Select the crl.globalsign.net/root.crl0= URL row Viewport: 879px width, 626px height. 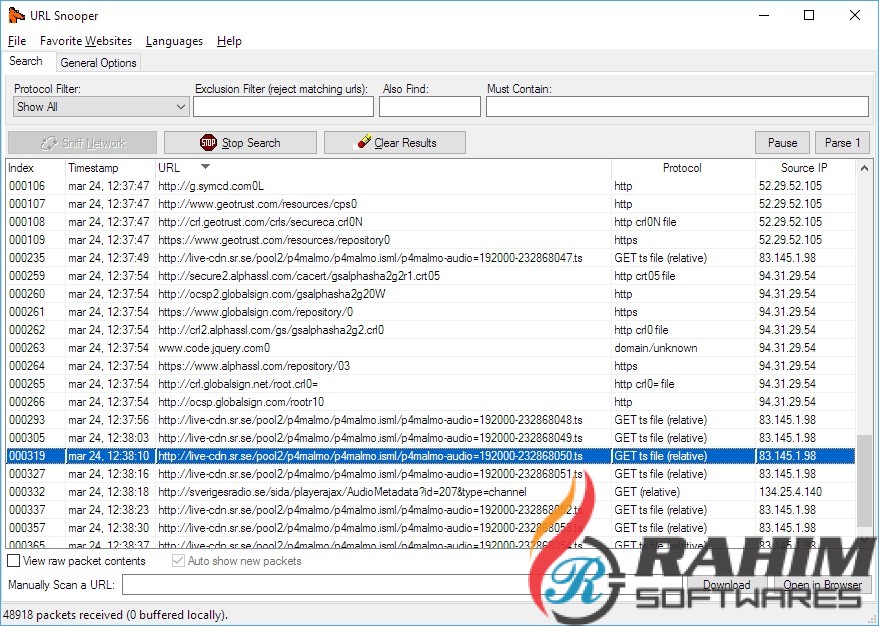pos(238,383)
